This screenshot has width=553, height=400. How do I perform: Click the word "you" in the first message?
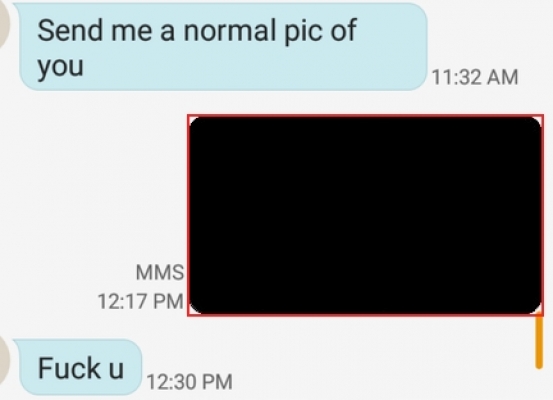(x=60, y=67)
